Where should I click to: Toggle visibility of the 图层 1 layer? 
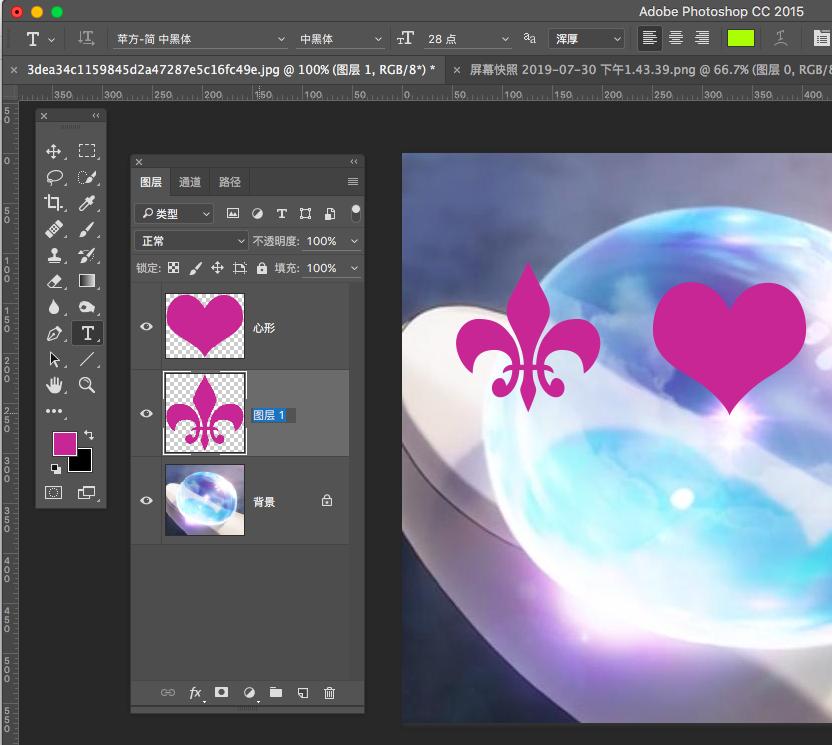point(147,414)
